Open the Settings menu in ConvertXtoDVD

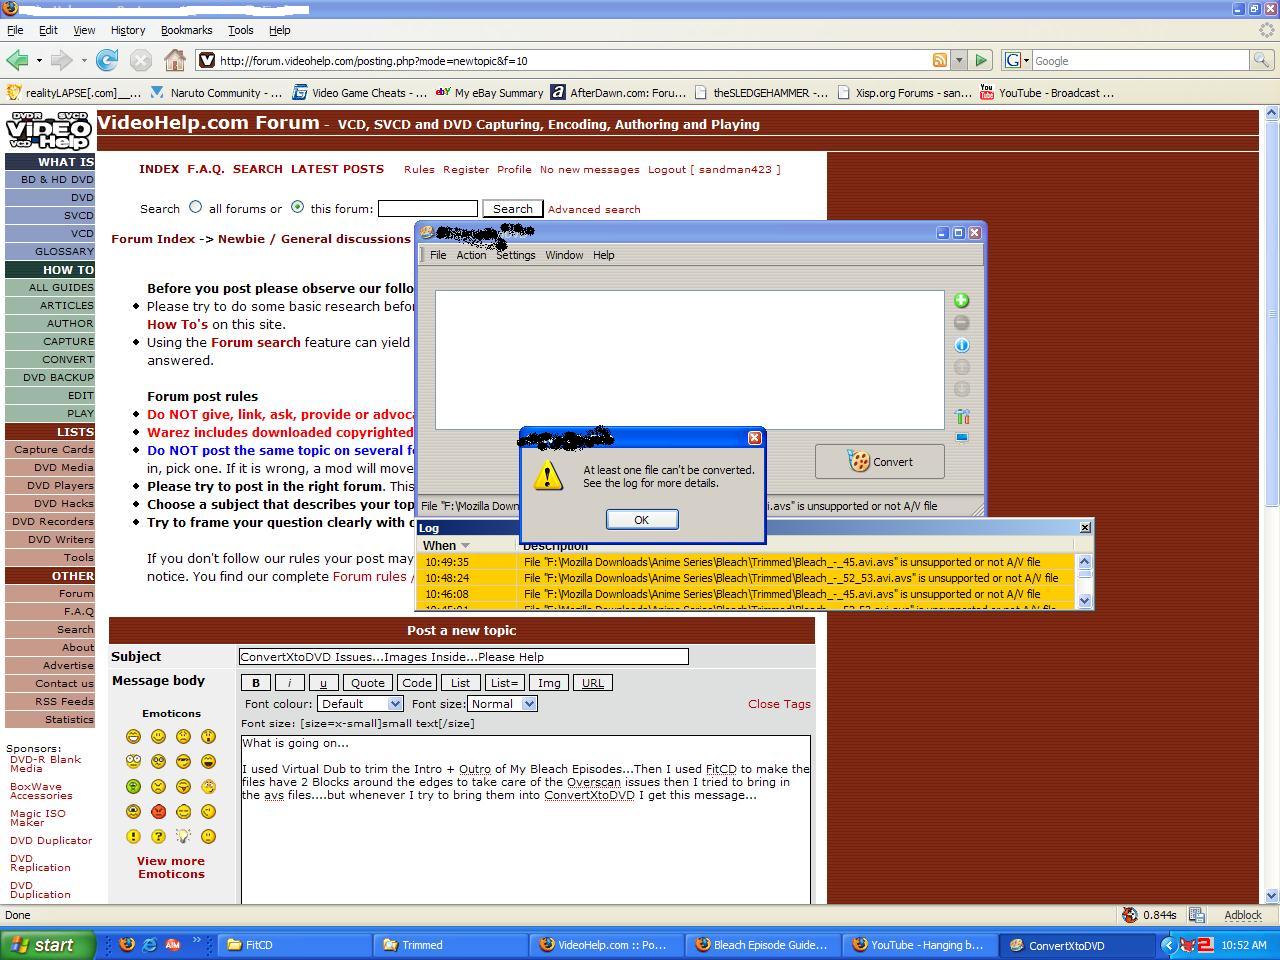515,255
